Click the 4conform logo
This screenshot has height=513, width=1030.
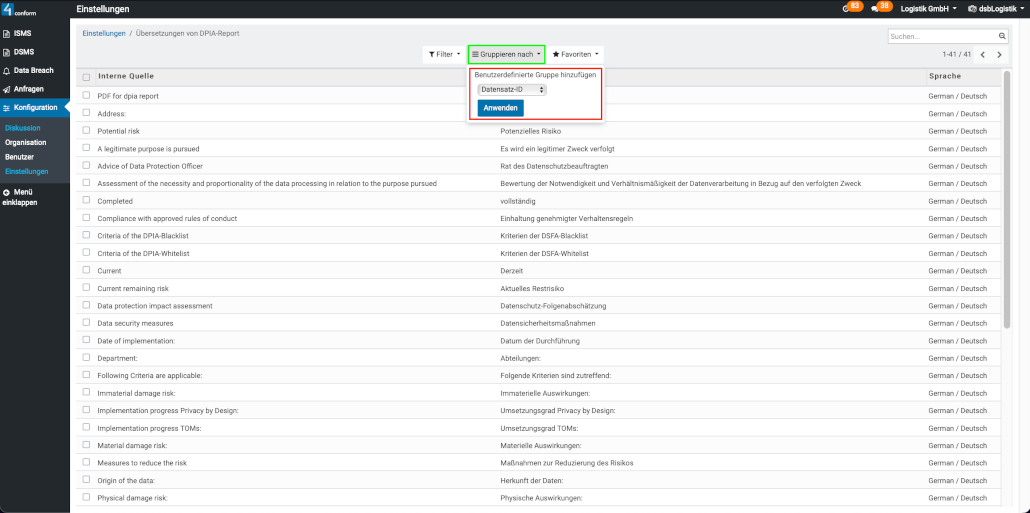click(20, 10)
